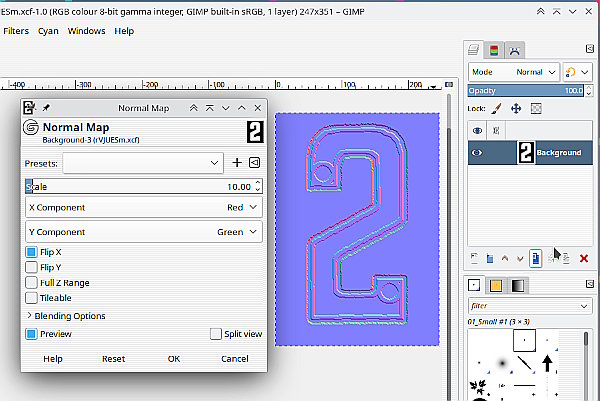Disable the Flip X checkbox
Viewport: 600px width, 401px height.
[x=32, y=252]
